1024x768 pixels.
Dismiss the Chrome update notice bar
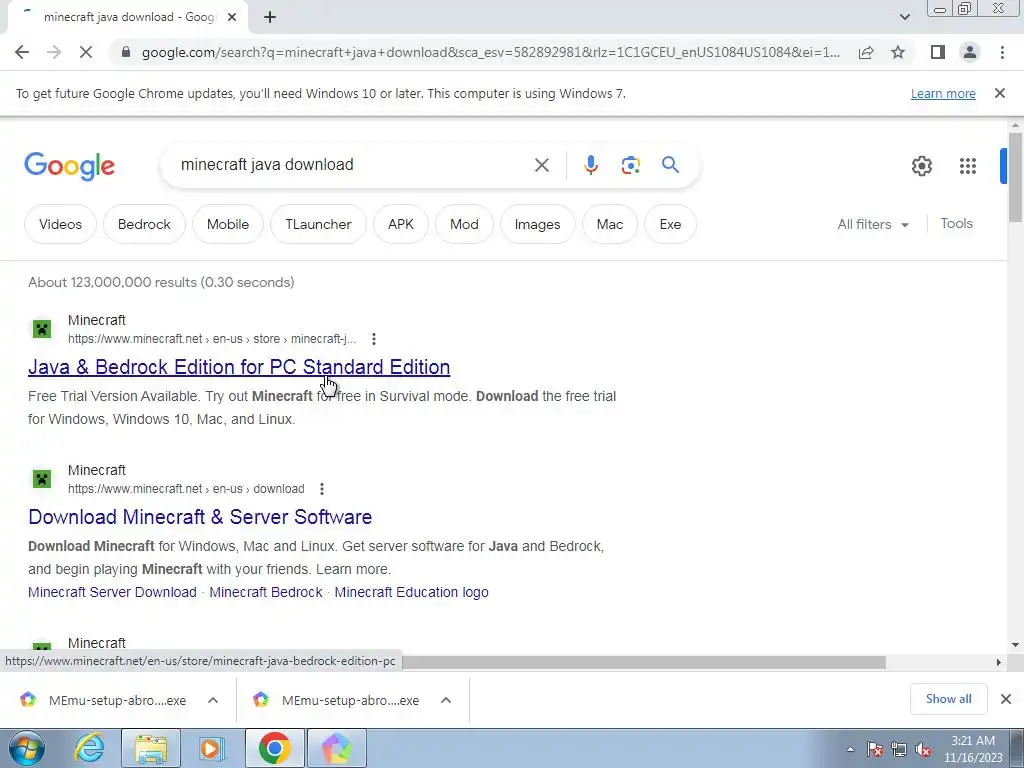(1000, 93)
